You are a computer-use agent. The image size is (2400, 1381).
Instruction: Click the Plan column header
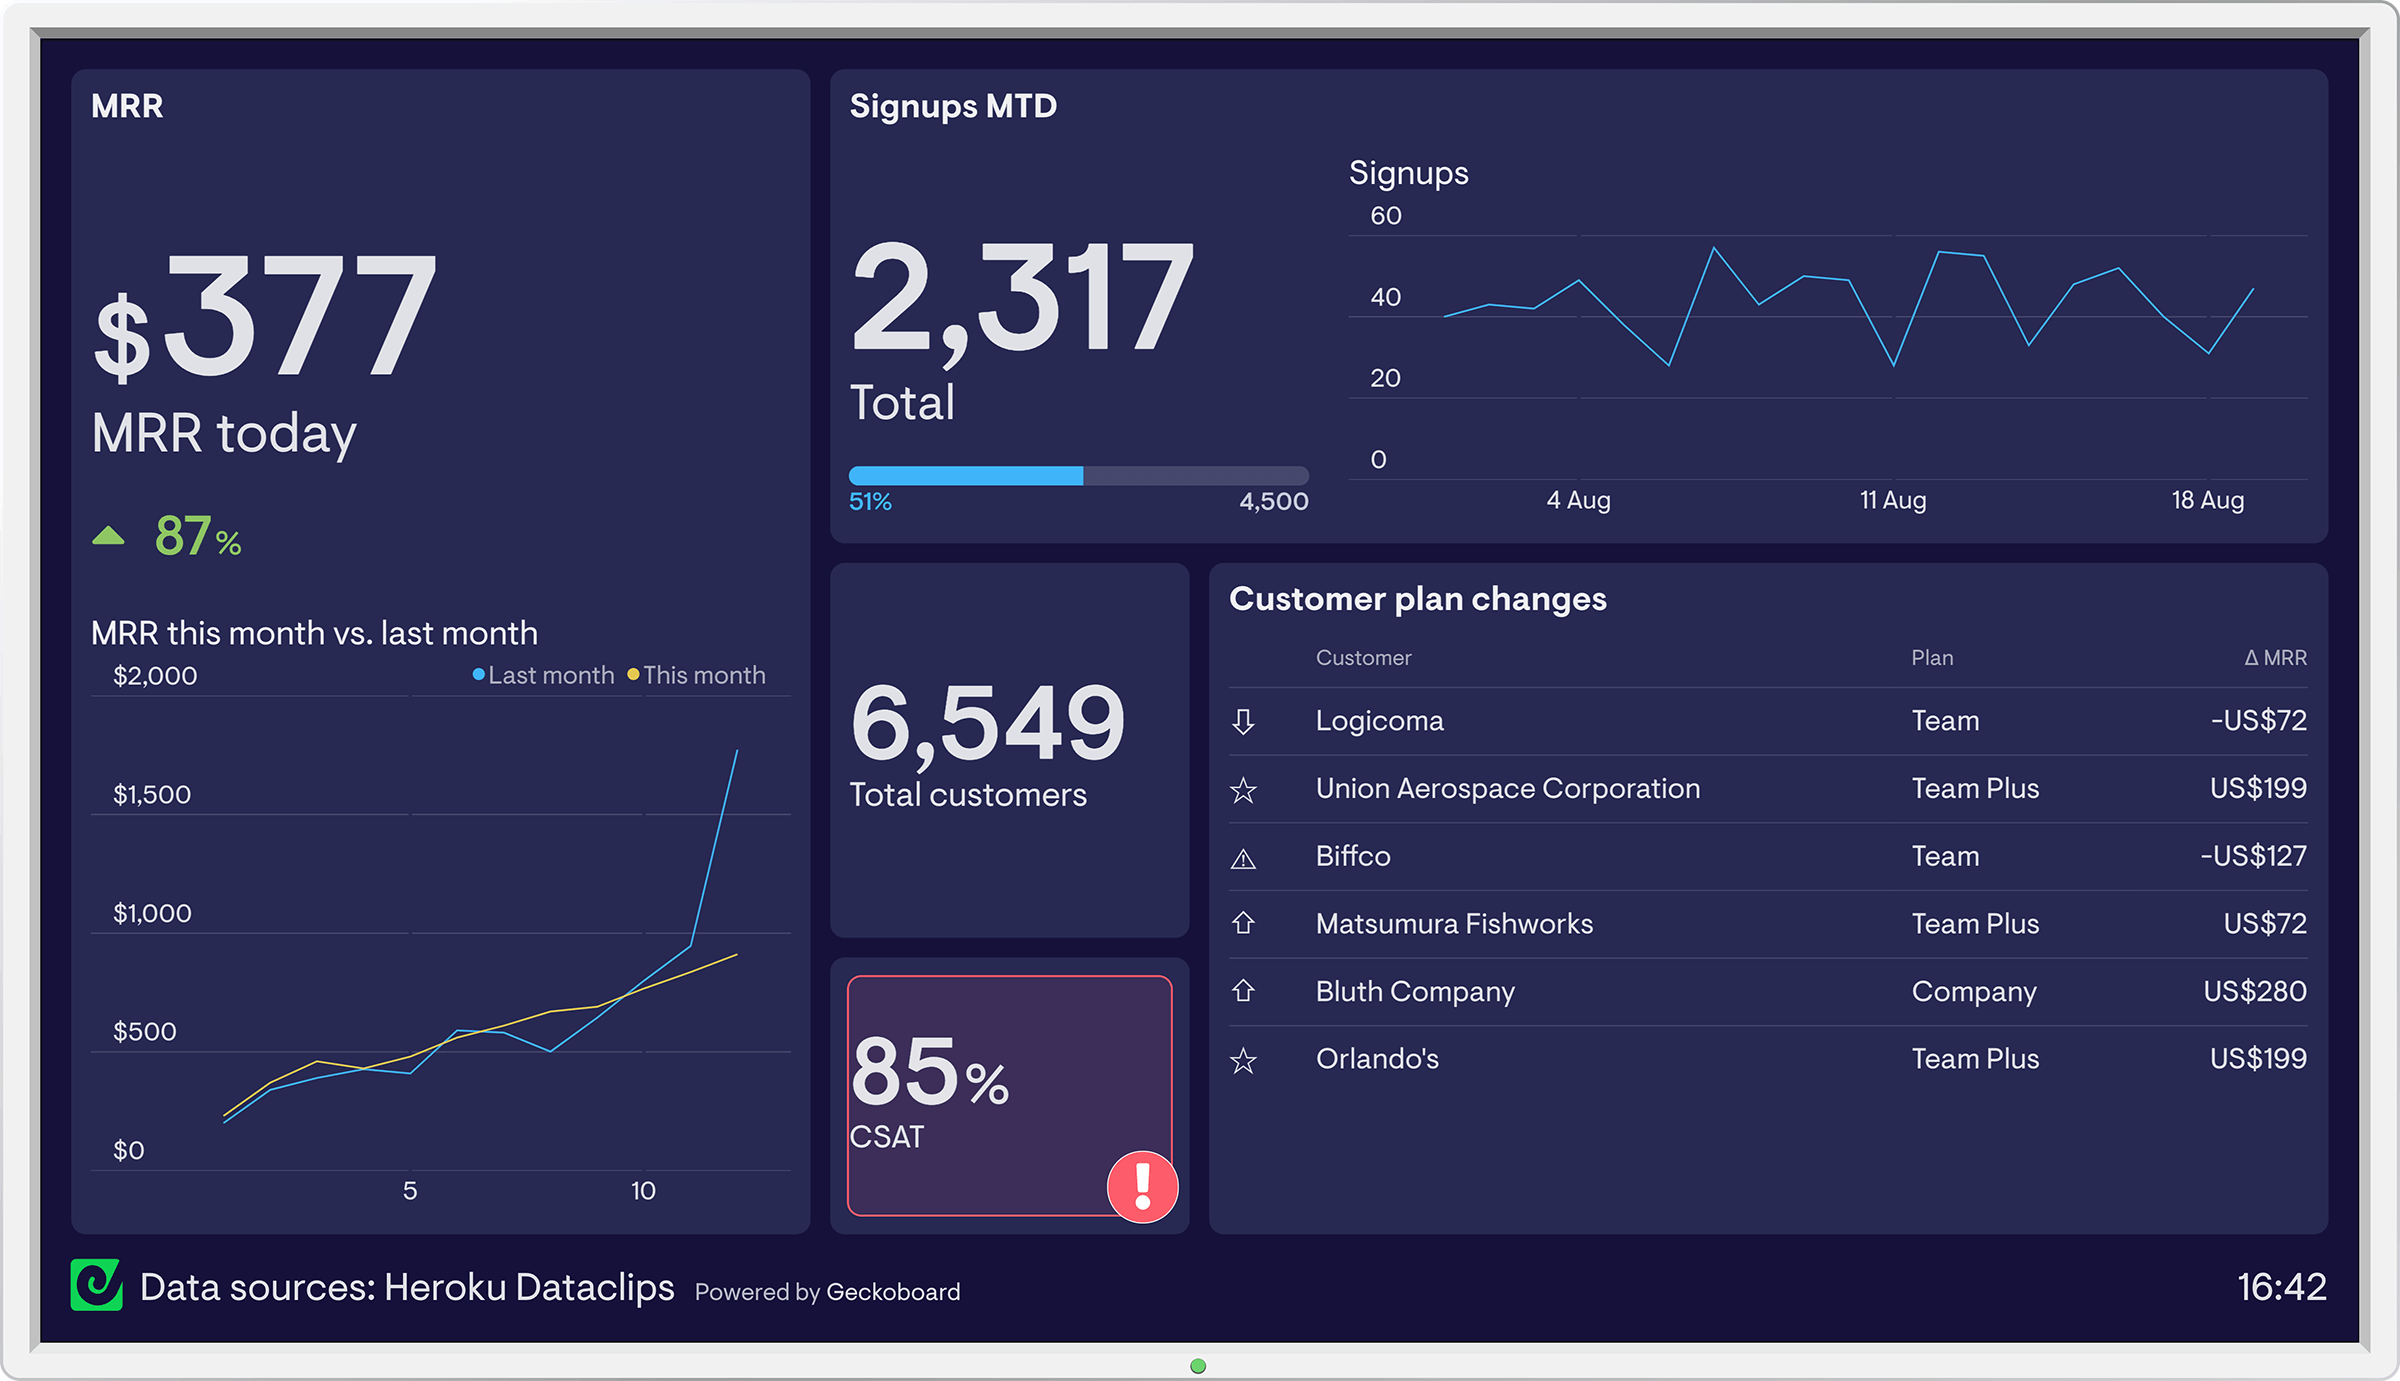coord(1931,658)
